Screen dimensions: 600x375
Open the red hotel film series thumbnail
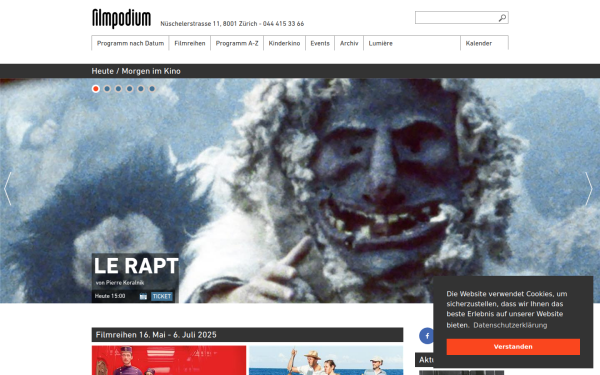pyautogui.click(x=169, y=360)
